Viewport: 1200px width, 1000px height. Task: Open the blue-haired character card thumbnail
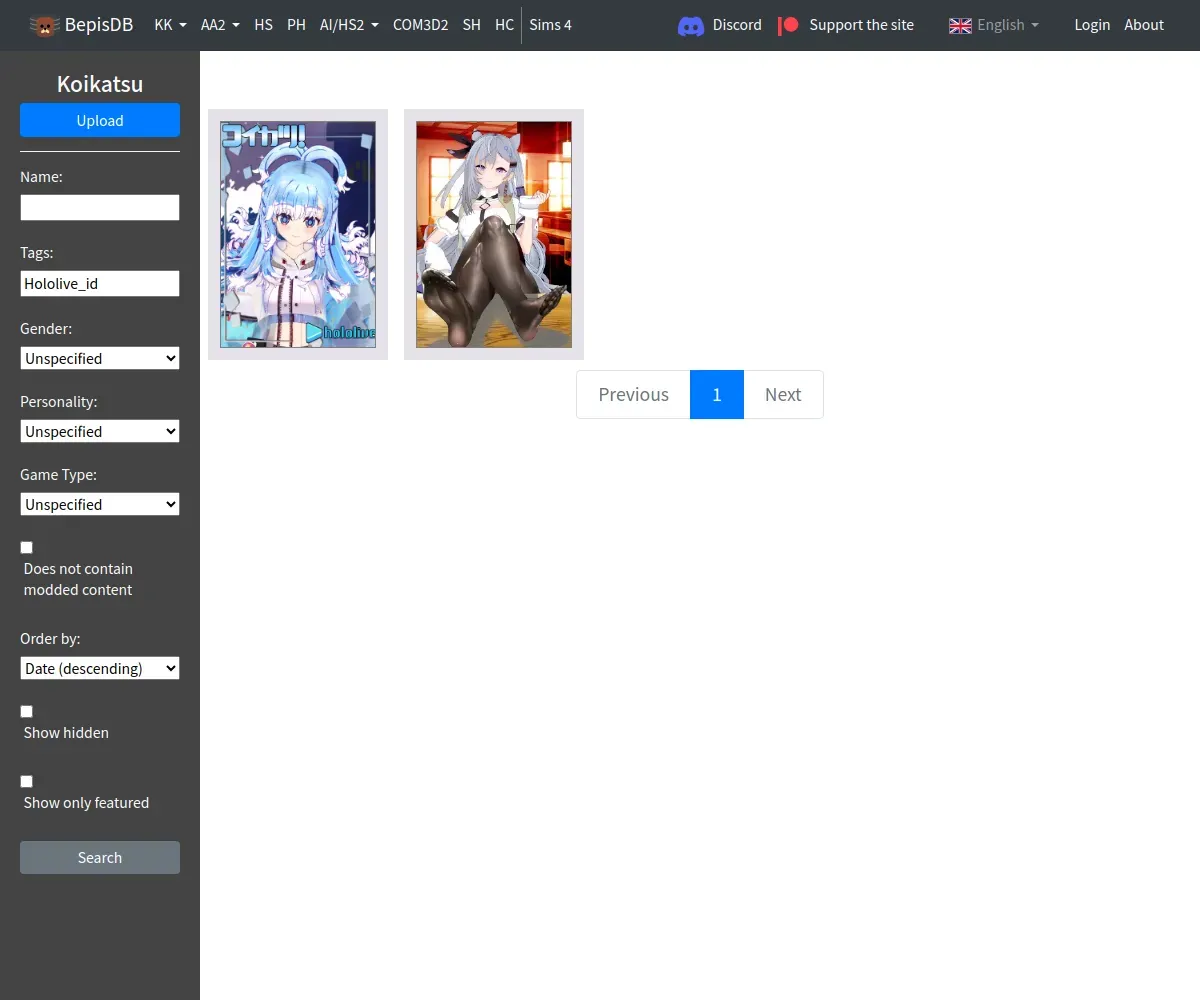(x=298, y=234)
